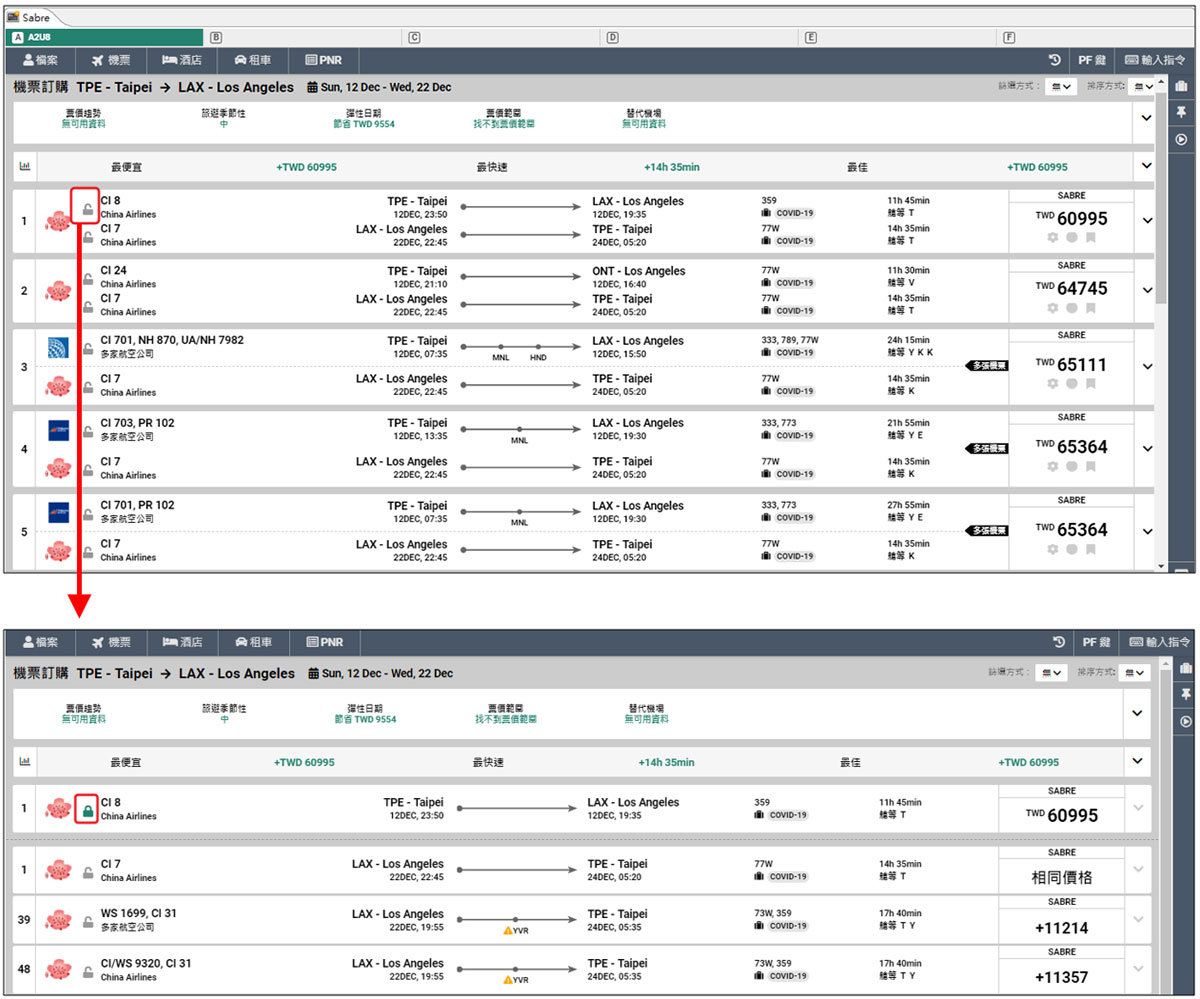
Task: Click the bookmark icon under TWD 64745
Action: pyautogui.click(x=1090, y=308)
